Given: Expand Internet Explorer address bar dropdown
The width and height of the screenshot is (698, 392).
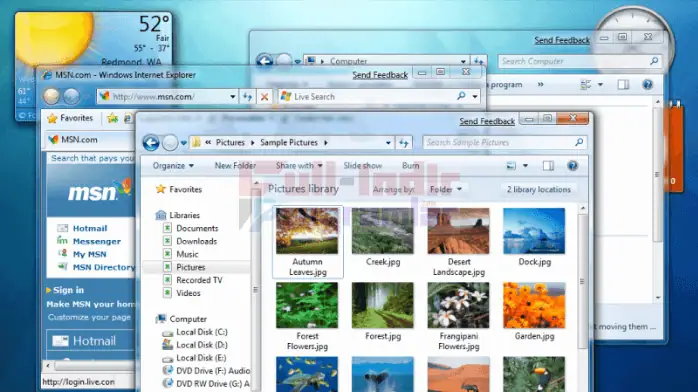Looking at the screenshot, I should click(x=232, y=97).
